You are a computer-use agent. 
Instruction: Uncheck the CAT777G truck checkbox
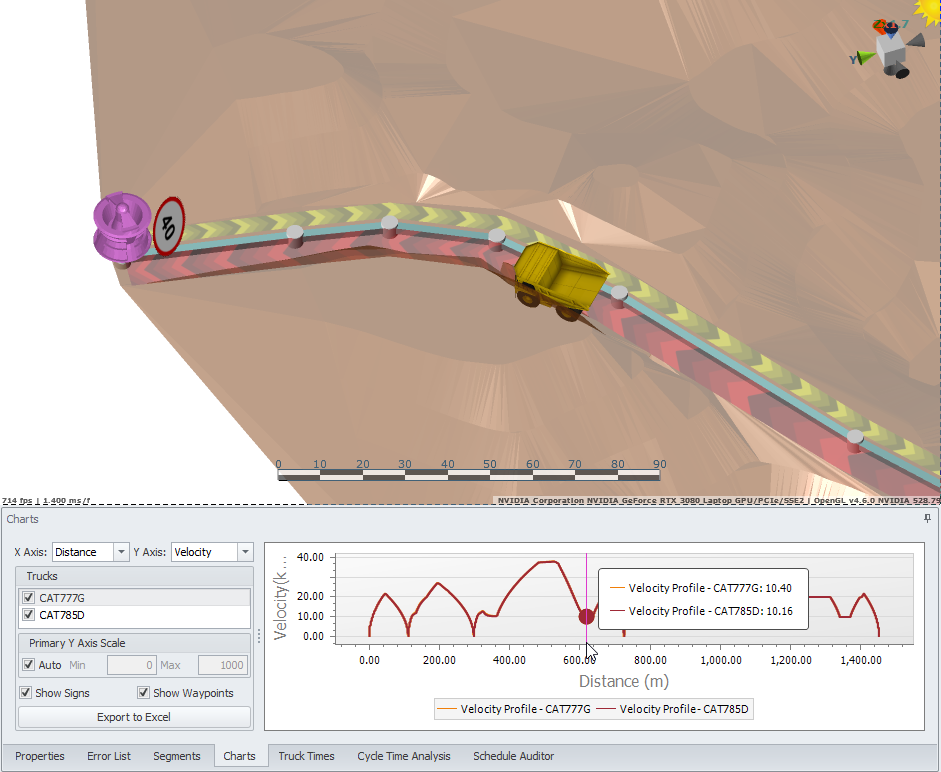tap(29, 598)
